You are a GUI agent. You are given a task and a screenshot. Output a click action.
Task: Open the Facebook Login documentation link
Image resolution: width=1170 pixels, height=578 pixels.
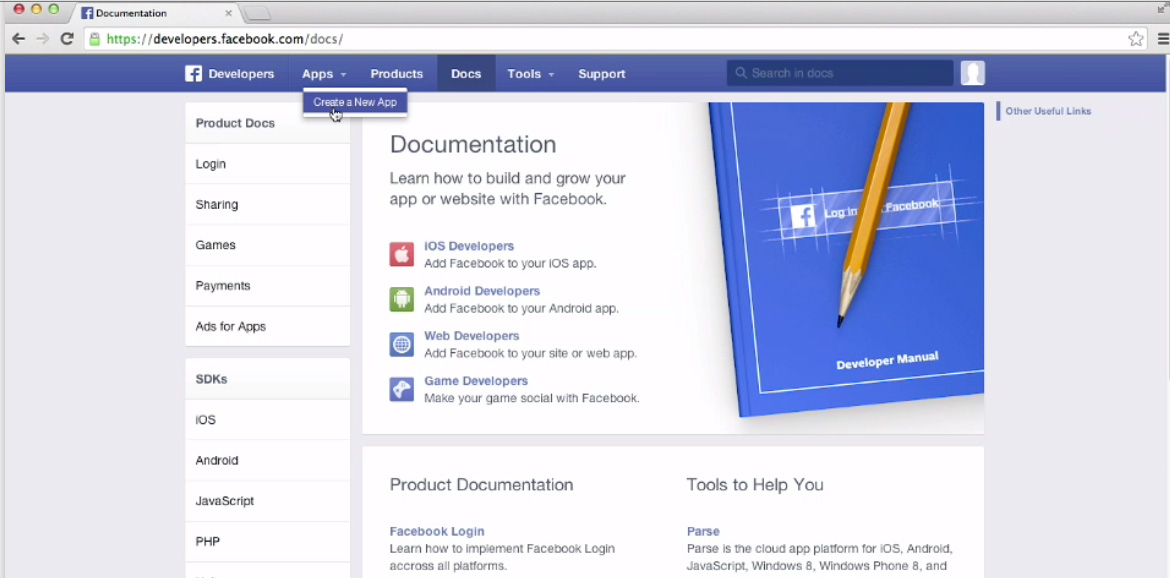pos(437,531)
